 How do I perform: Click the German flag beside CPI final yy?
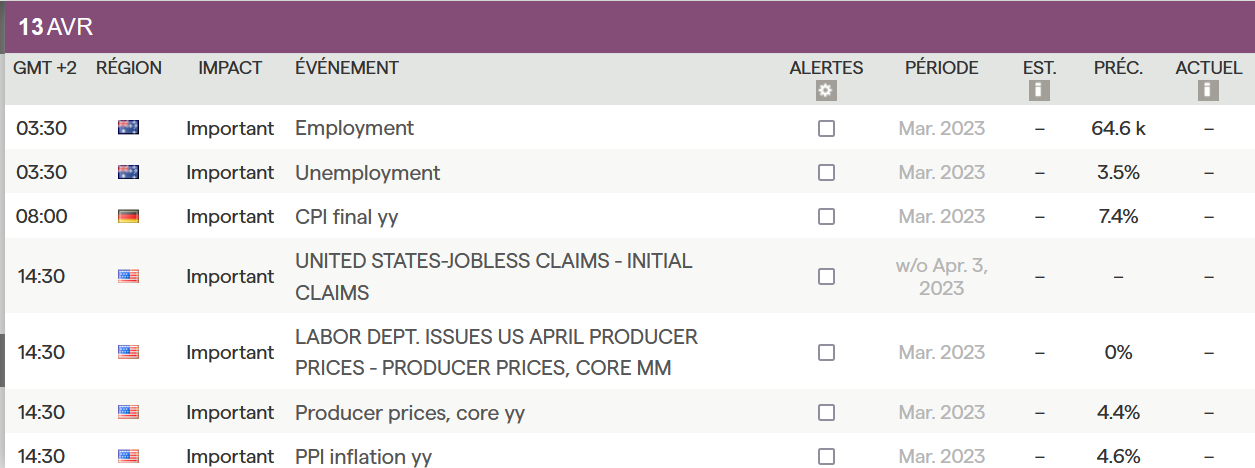pos(128,216)
